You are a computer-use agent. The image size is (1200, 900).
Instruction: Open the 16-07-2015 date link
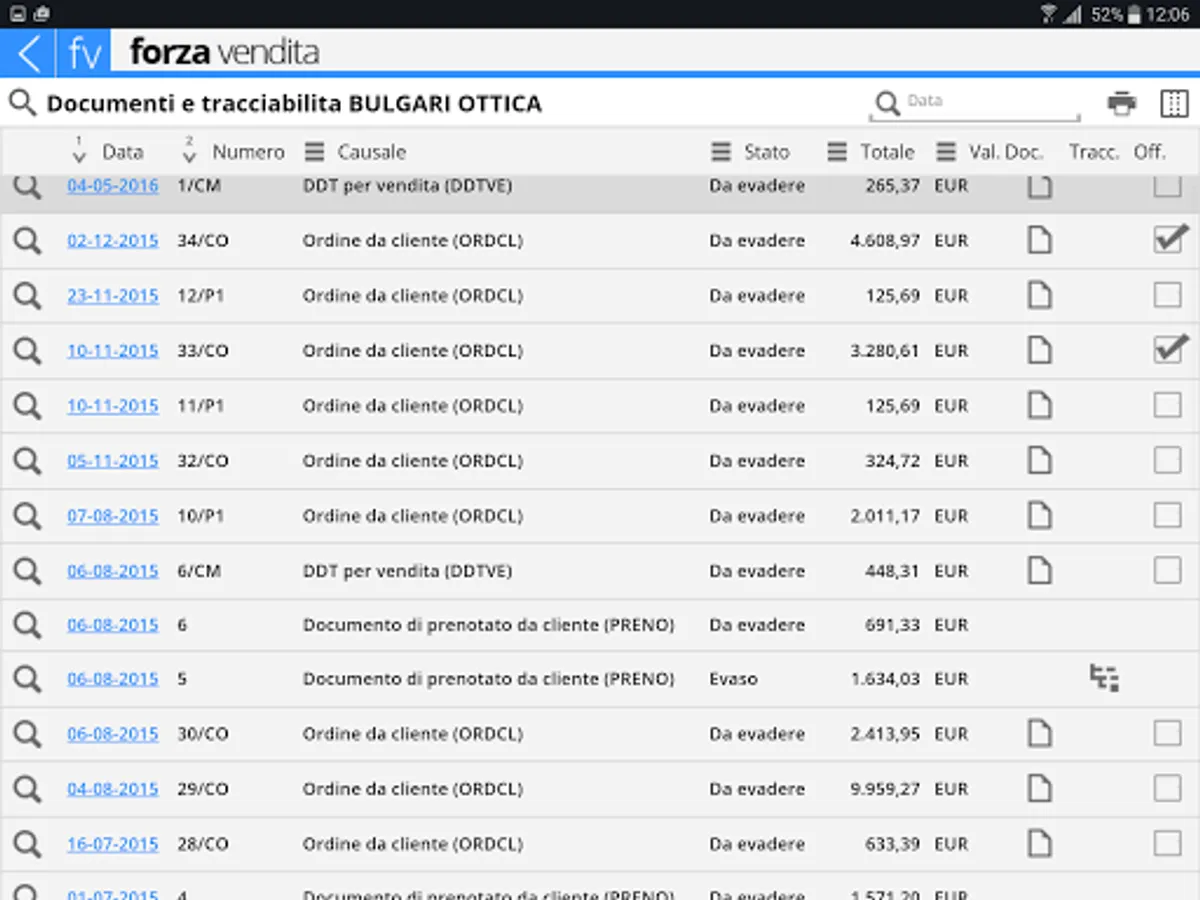[x=112, y=844]
